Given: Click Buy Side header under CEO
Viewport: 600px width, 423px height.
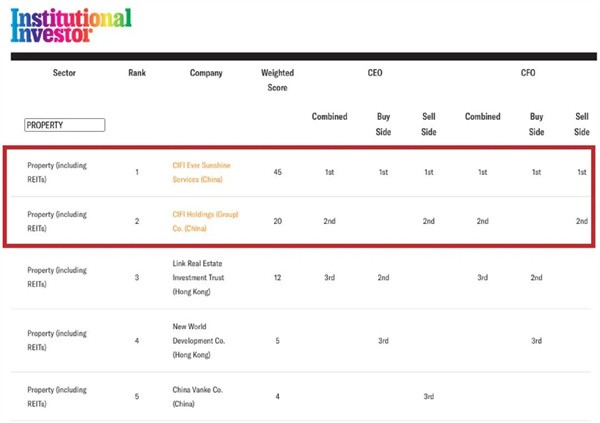Looking at the screenshot, I should tap(383, 124).
